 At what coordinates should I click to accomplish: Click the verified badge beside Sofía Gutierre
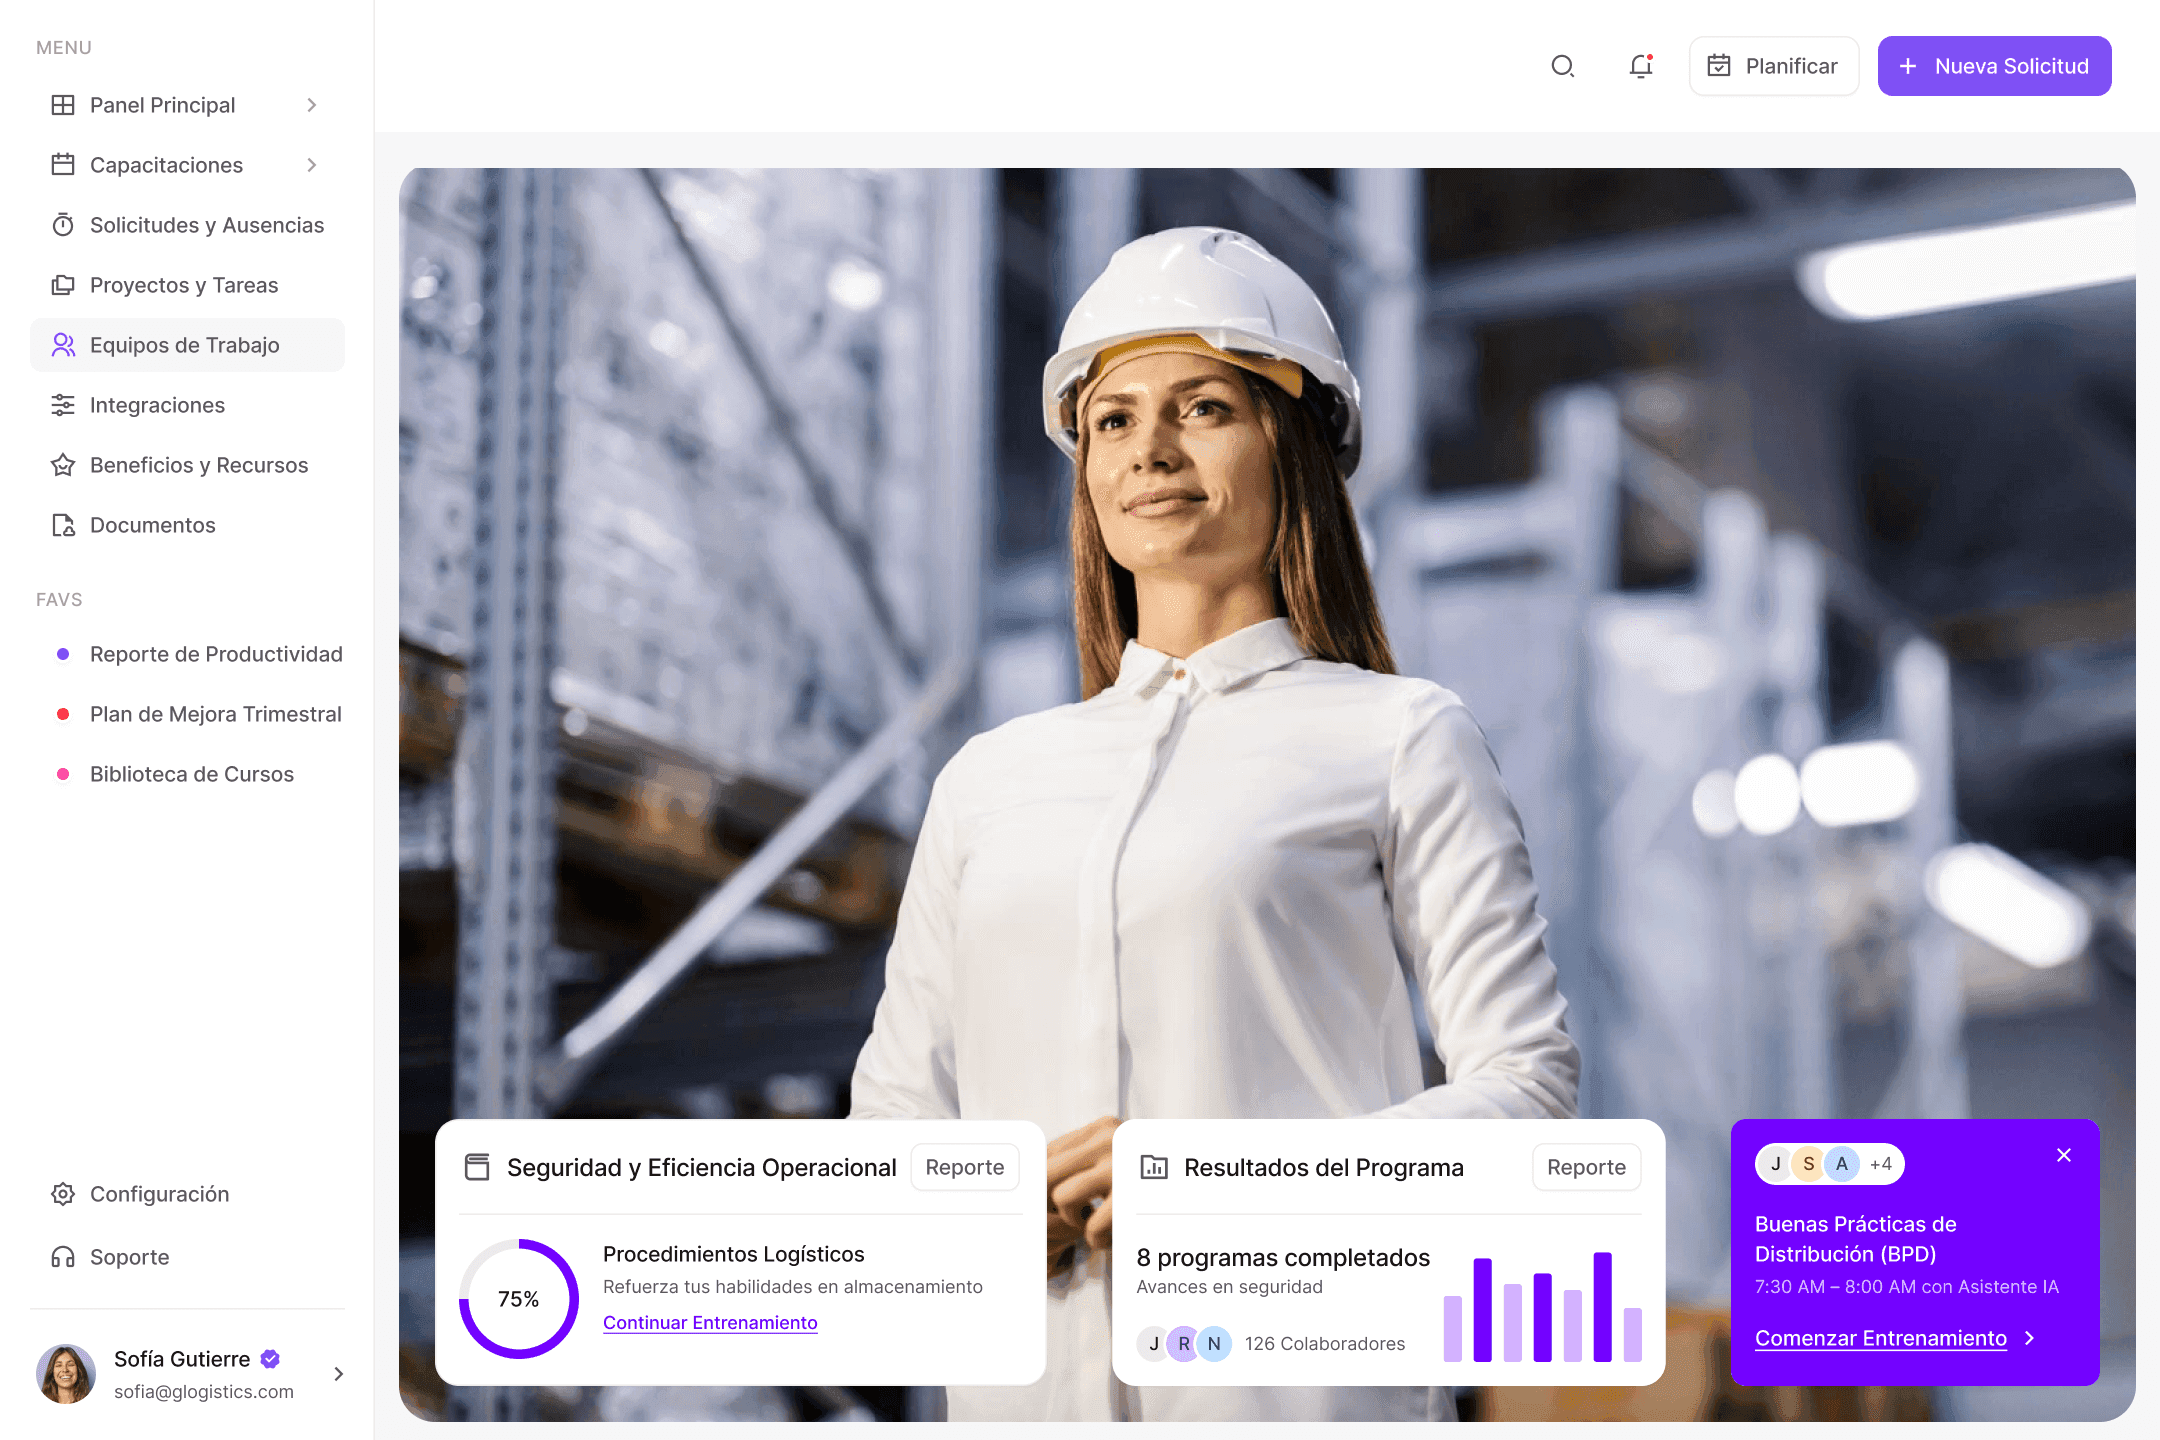point(270,1359)
